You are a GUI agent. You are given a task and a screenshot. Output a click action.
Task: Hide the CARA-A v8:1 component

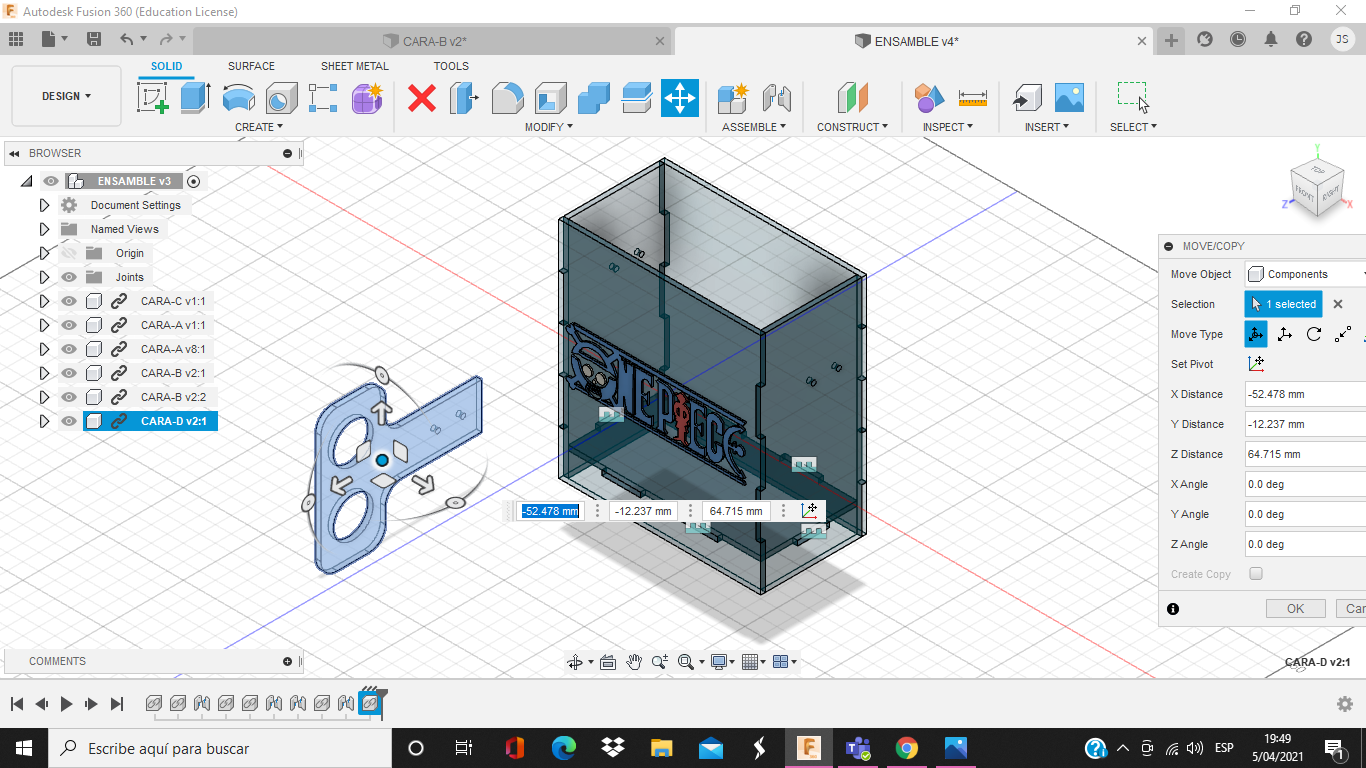tap(69, 349)
